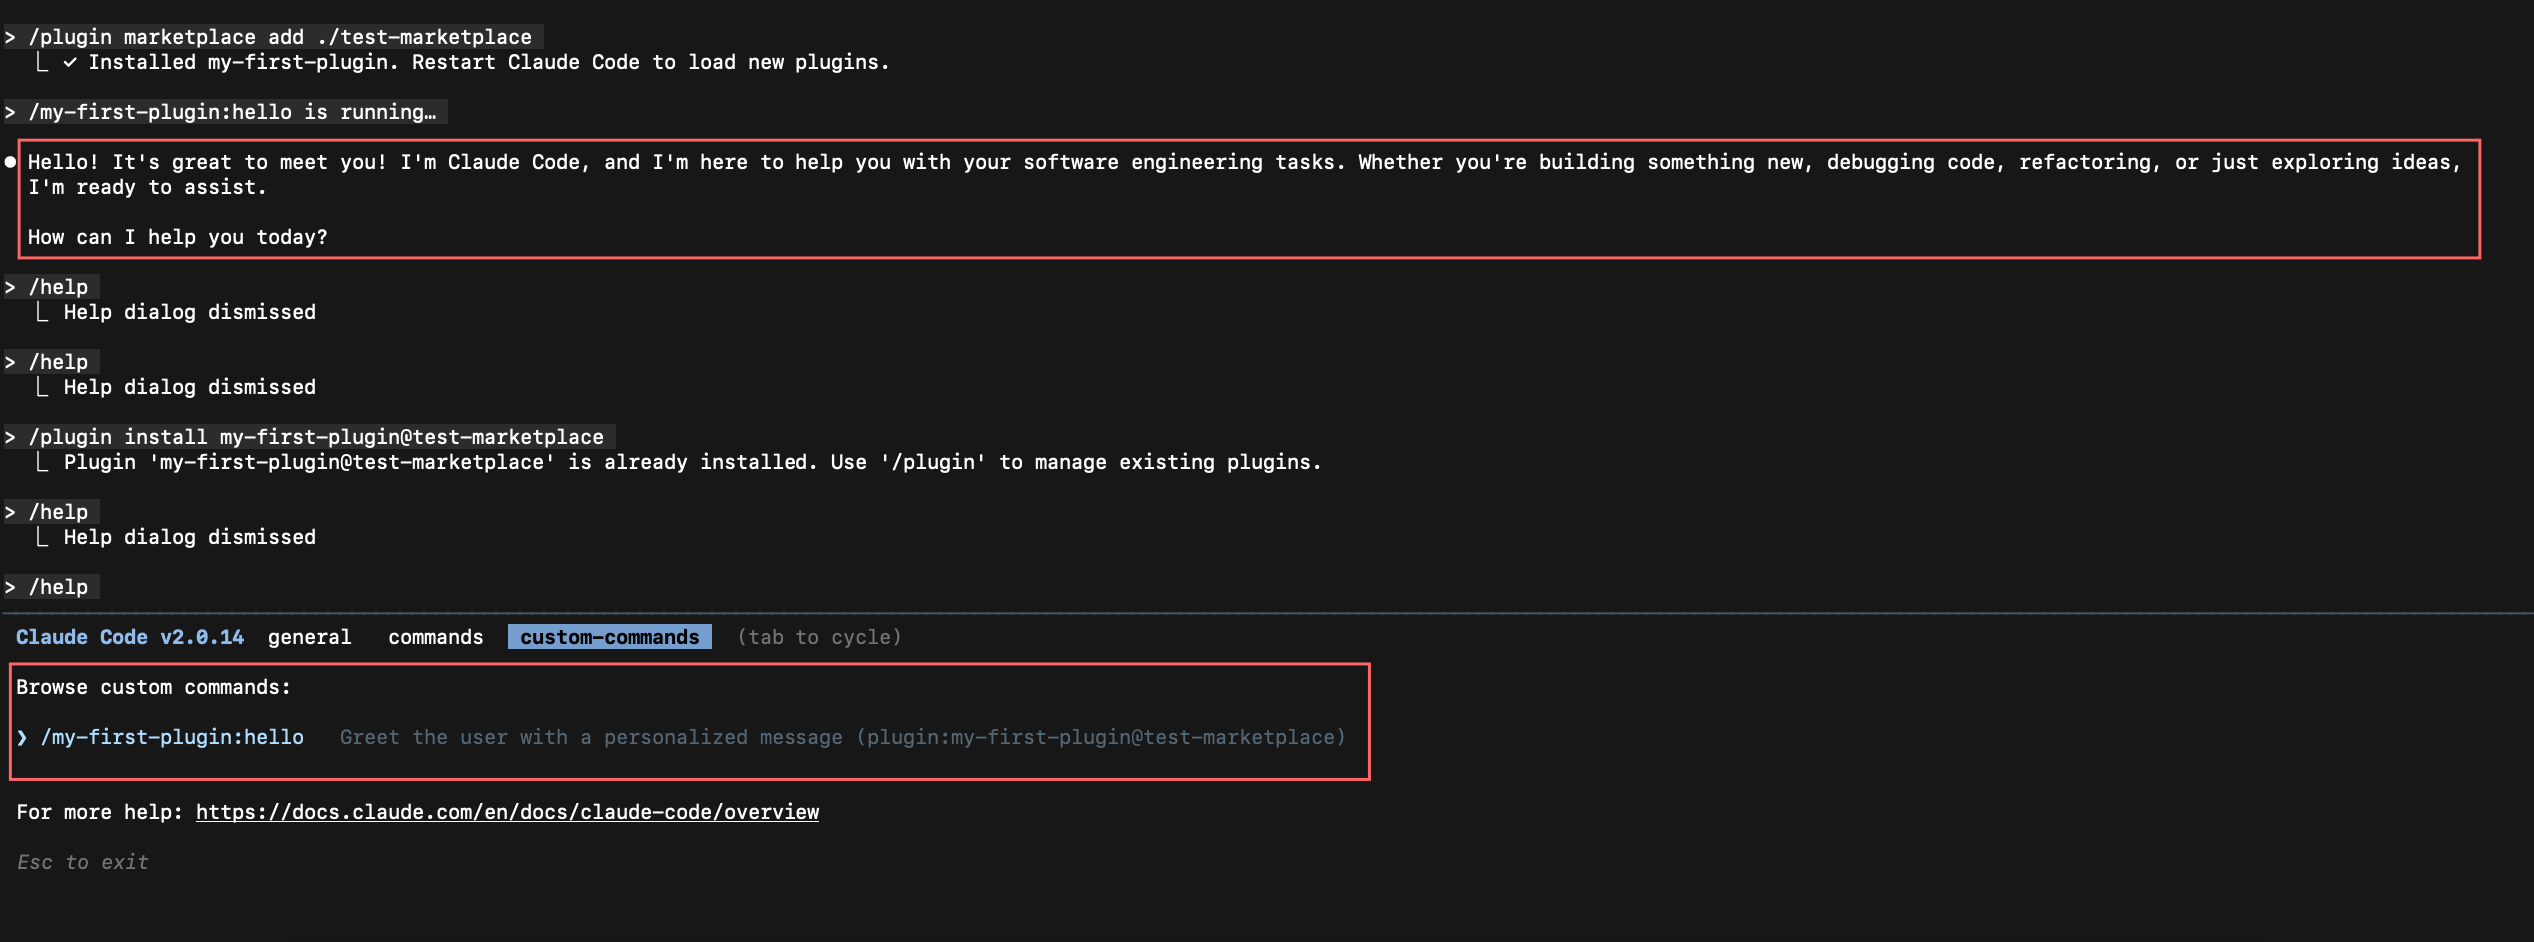Click the white bullet beside the Hello response

pyautogui.click(x=10, y=162)
